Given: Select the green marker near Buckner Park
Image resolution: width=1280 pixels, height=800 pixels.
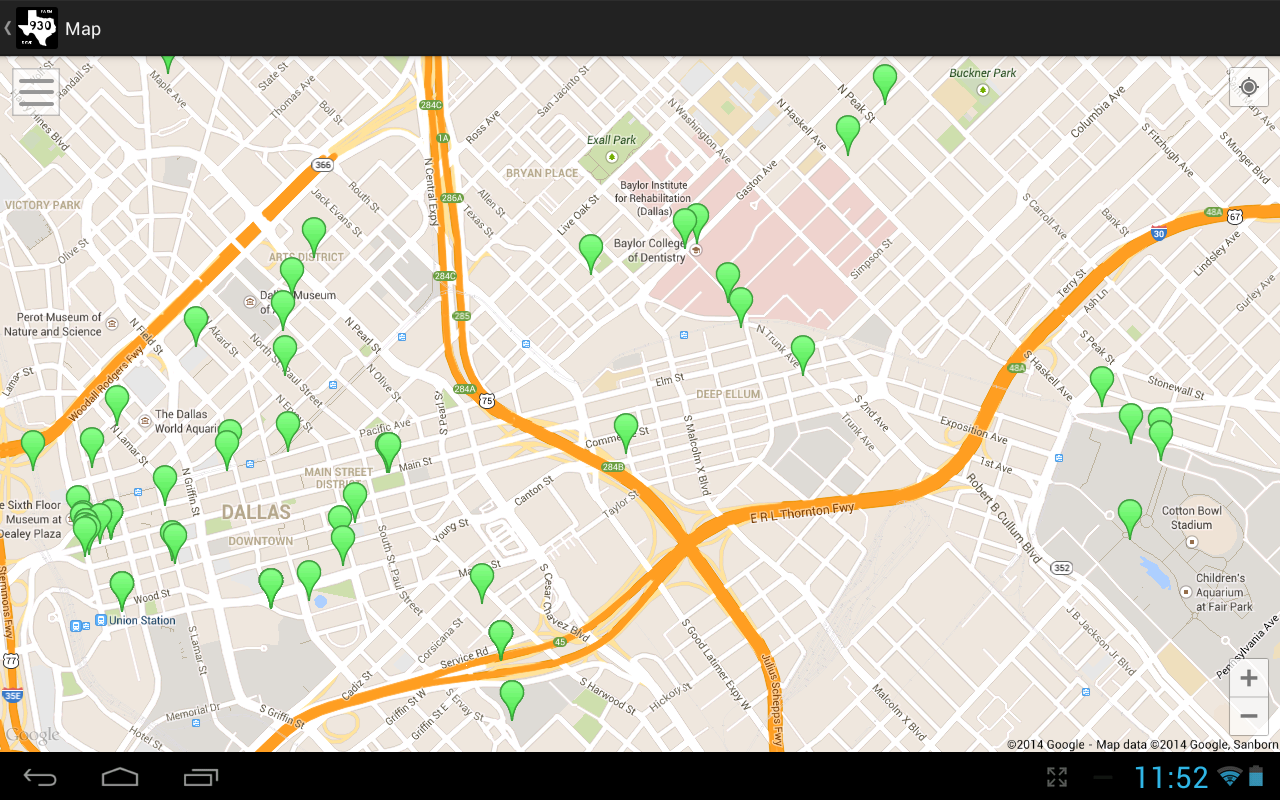Looking at the screenshot, I should (x=885, y=83).
